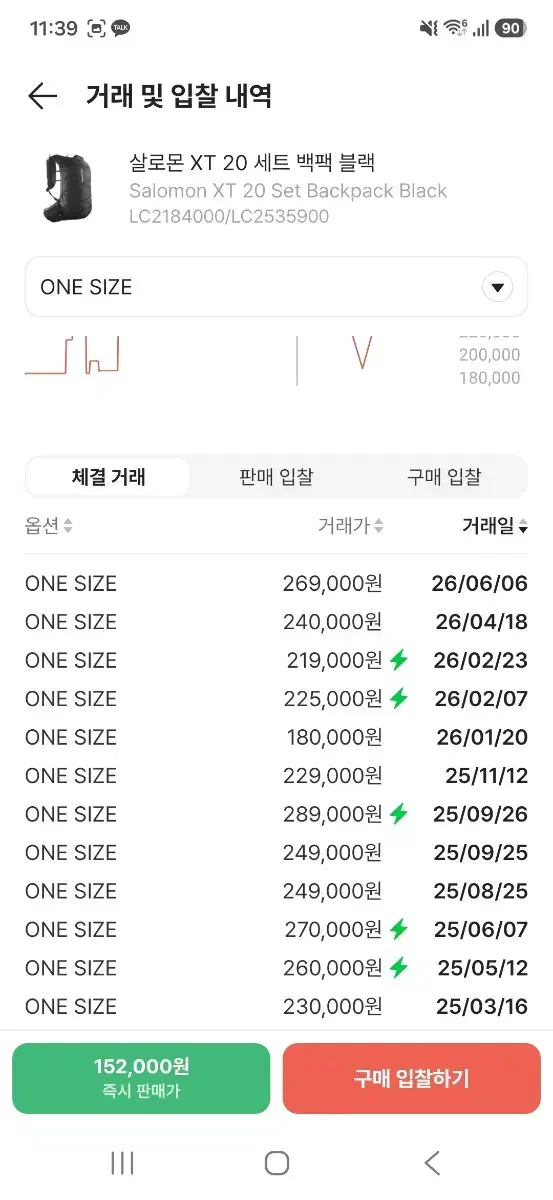Switch to the 구매 입찰 tab
The width and height of the screenshot is (553, 1200).
tap(444, 477)
